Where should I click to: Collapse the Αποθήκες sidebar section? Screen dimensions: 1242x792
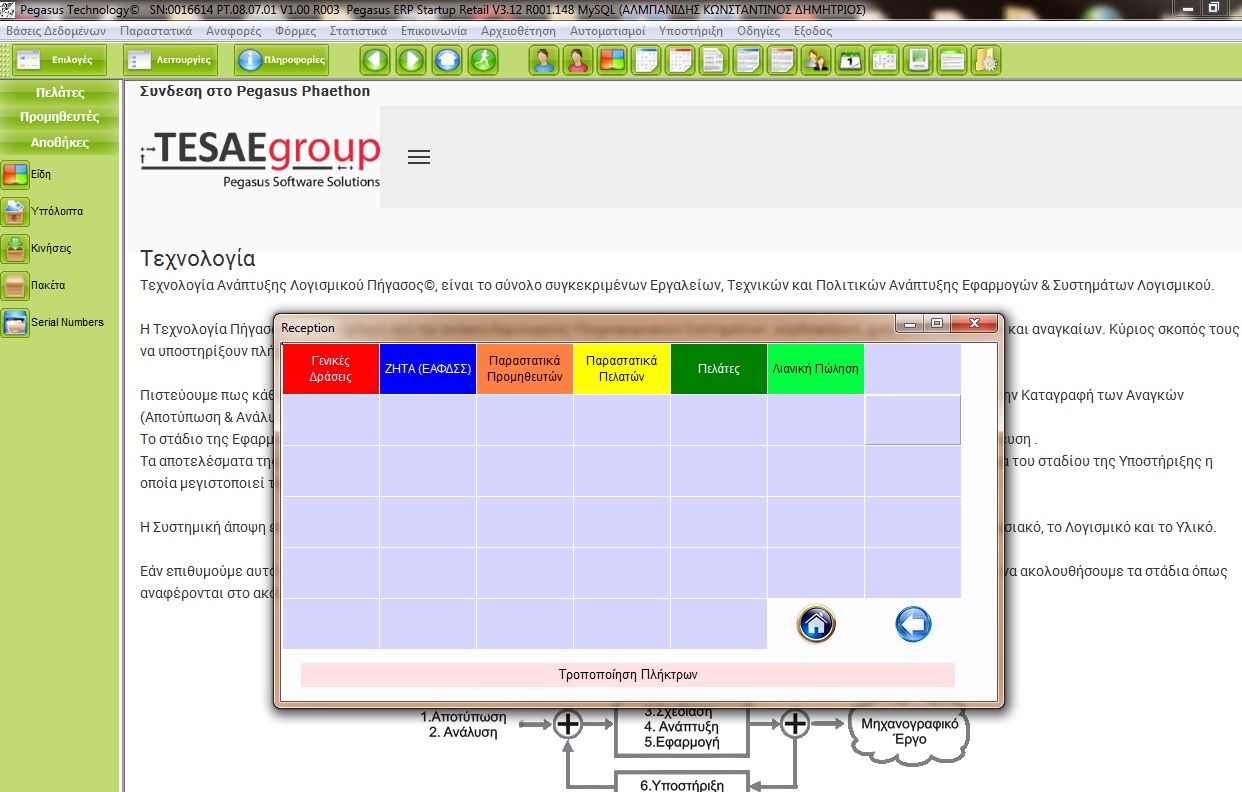pyautogui.click(x=60, y=142)
